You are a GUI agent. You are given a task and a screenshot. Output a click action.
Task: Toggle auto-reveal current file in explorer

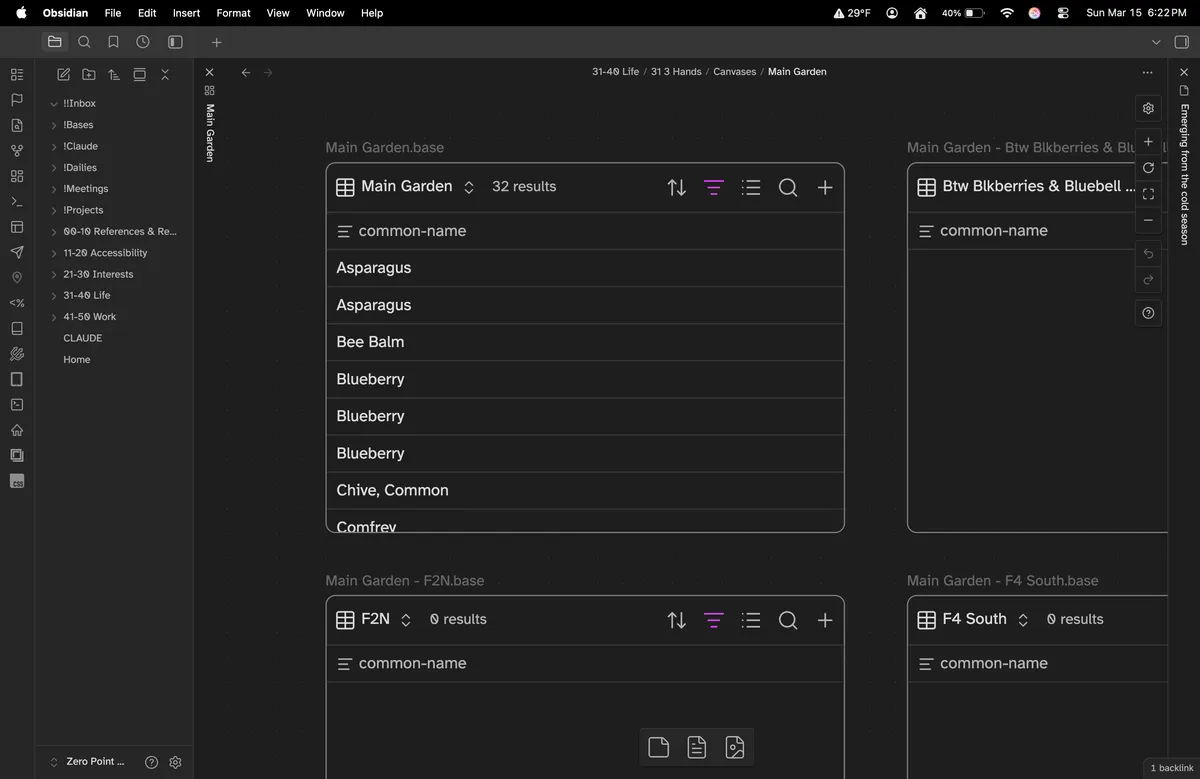click(140, 75)
